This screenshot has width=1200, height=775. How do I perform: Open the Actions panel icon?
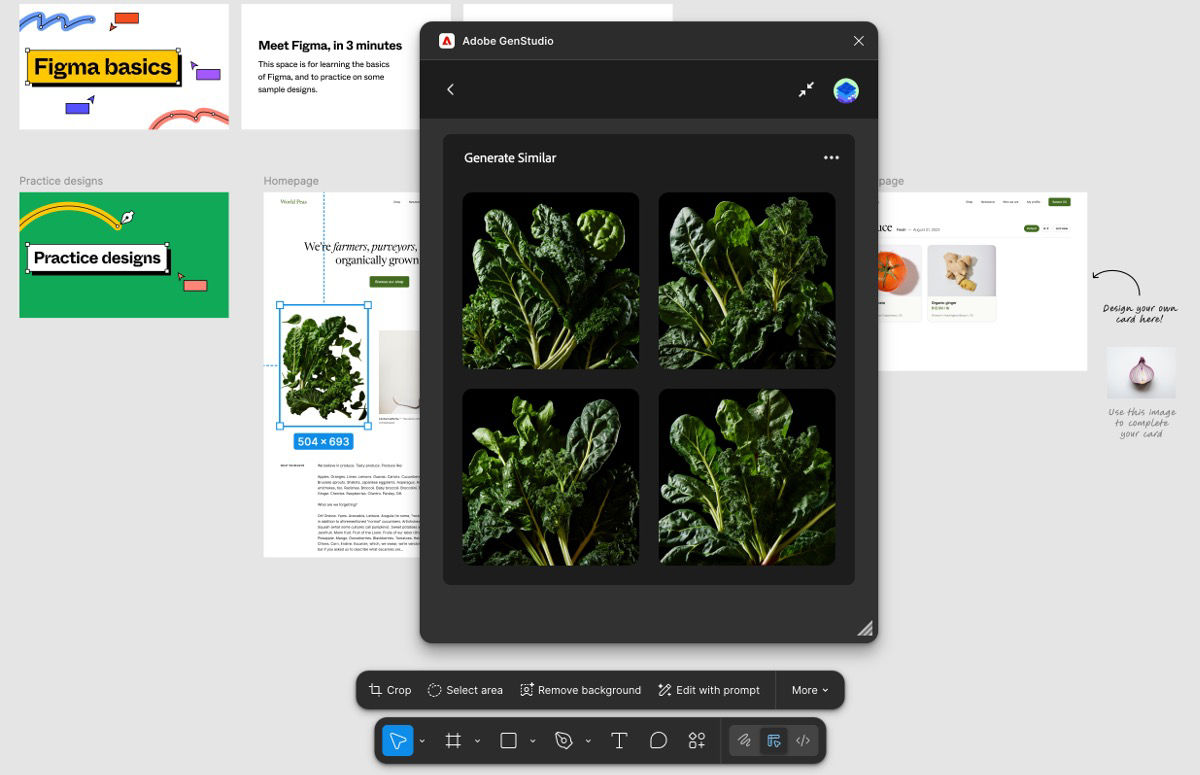coord(696,740)
